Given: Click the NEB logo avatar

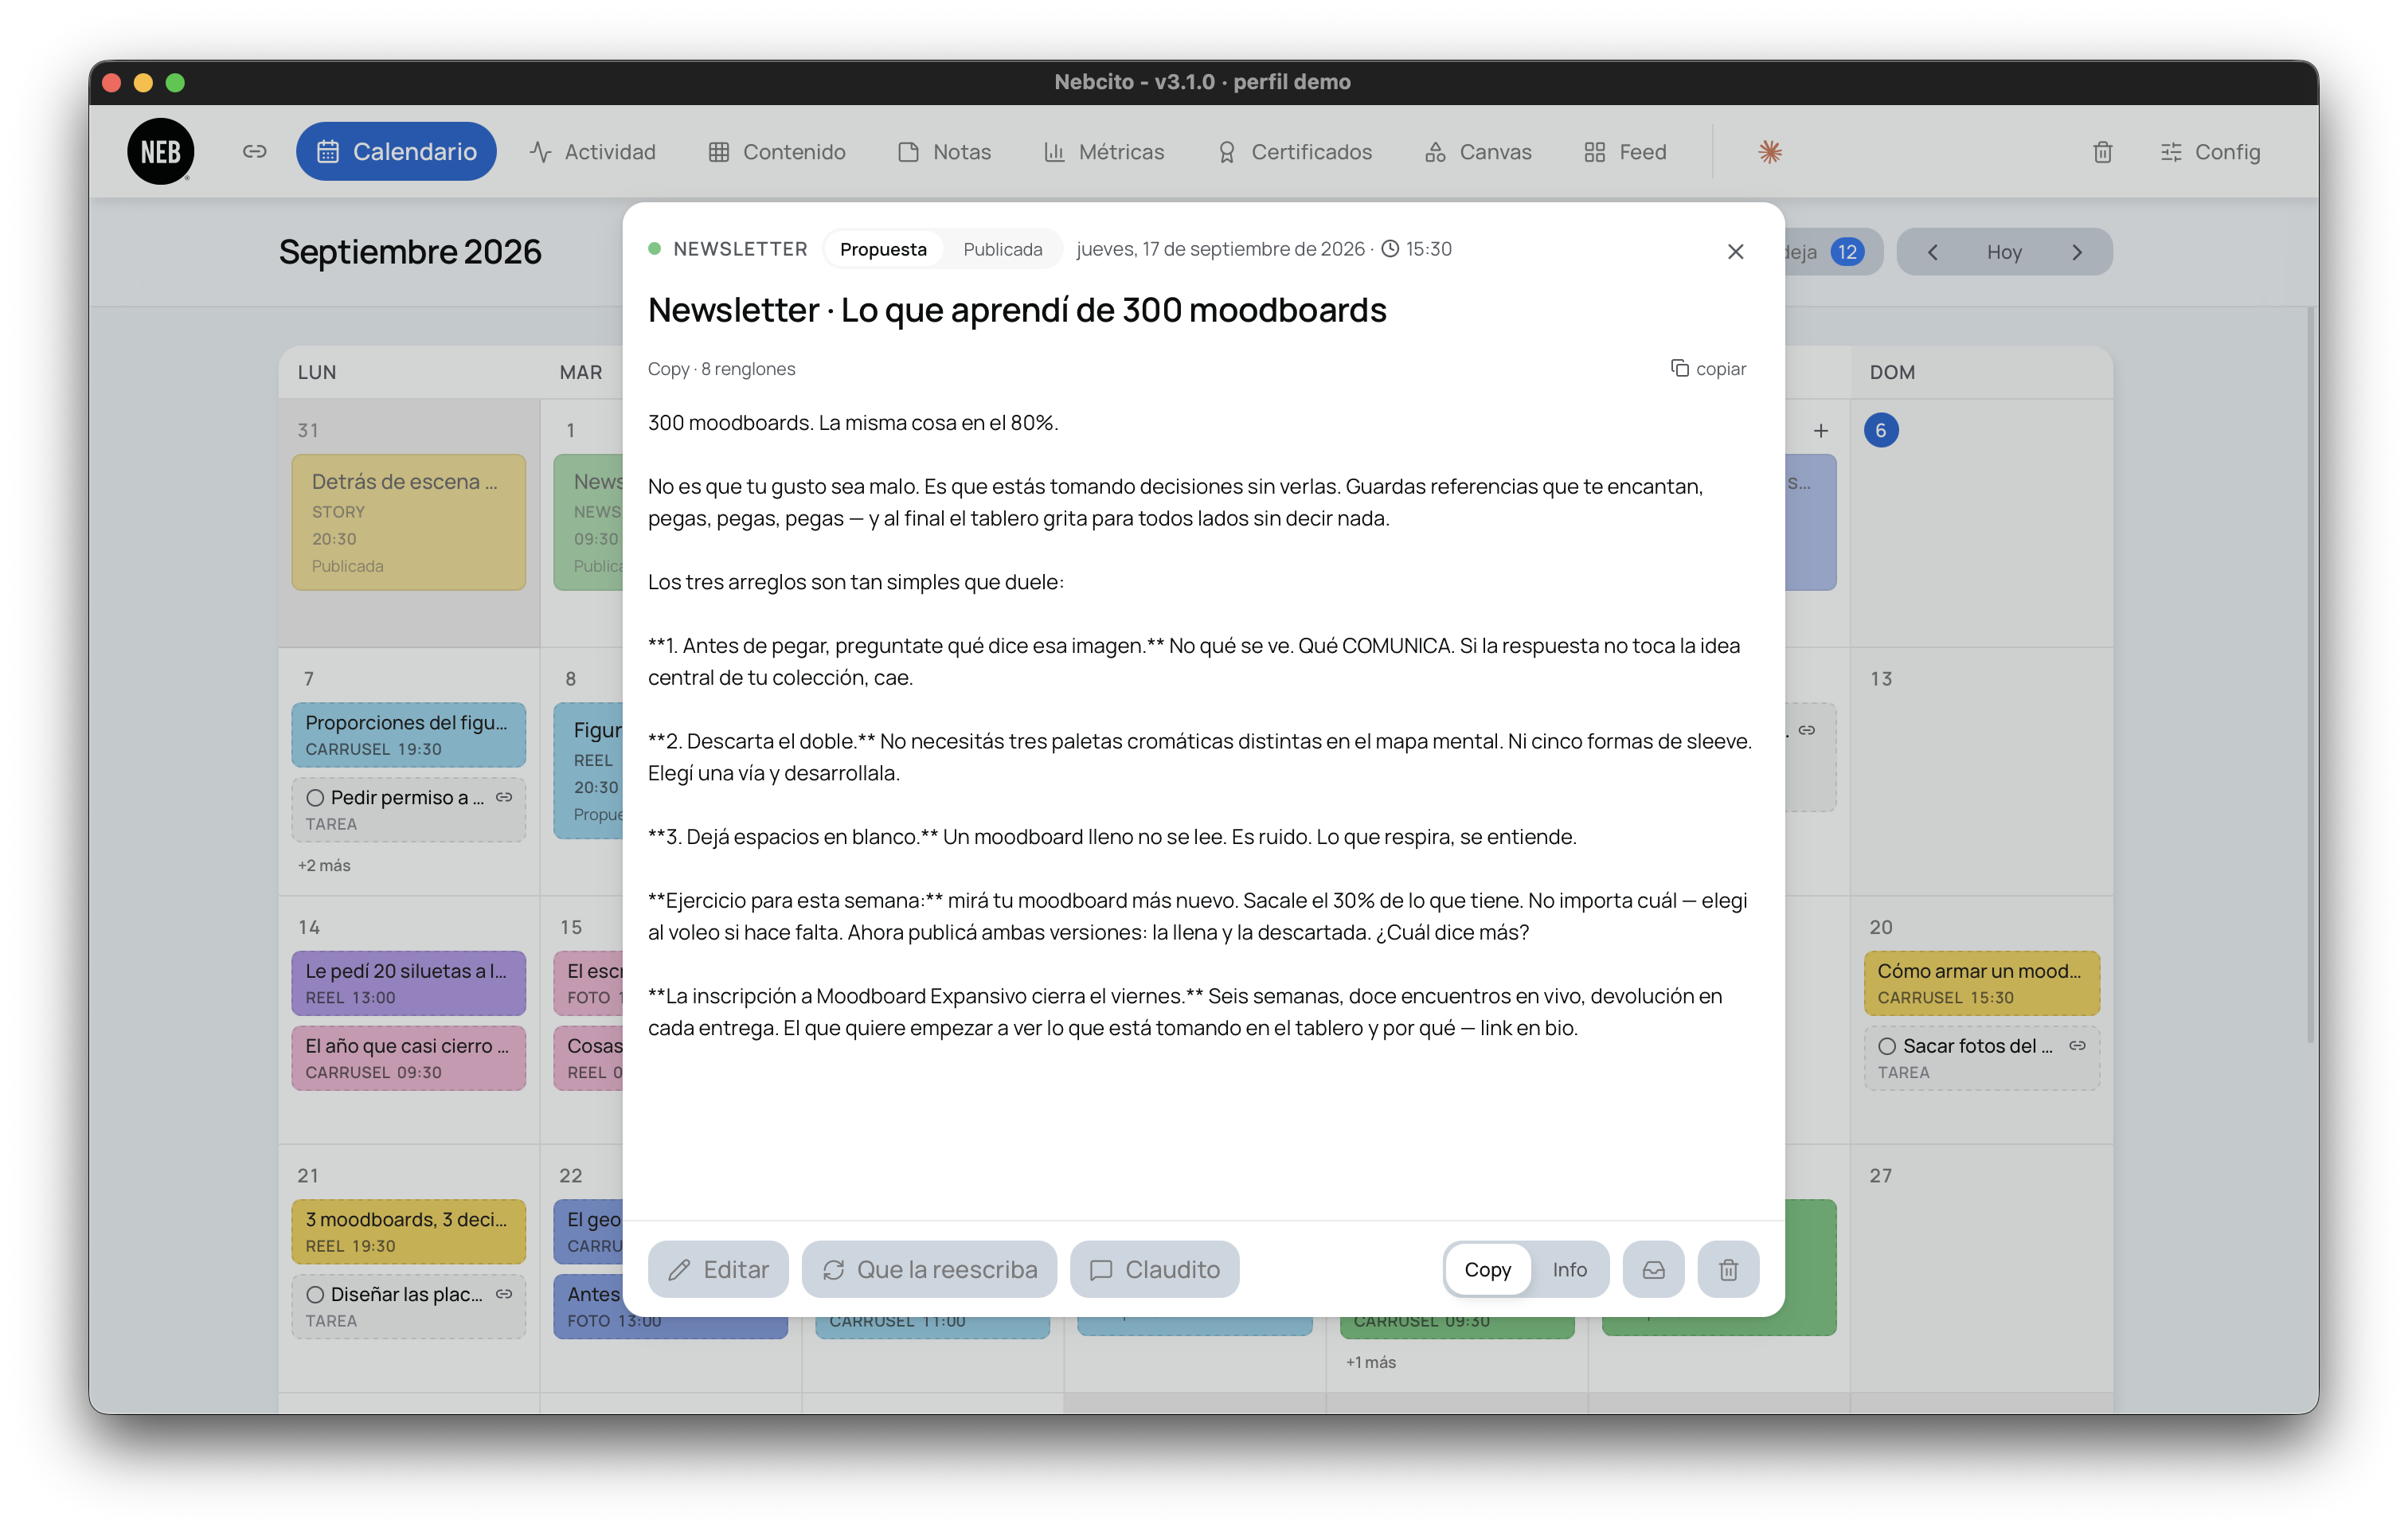Looking at the screenshot, I should click(x=160, y=151).
